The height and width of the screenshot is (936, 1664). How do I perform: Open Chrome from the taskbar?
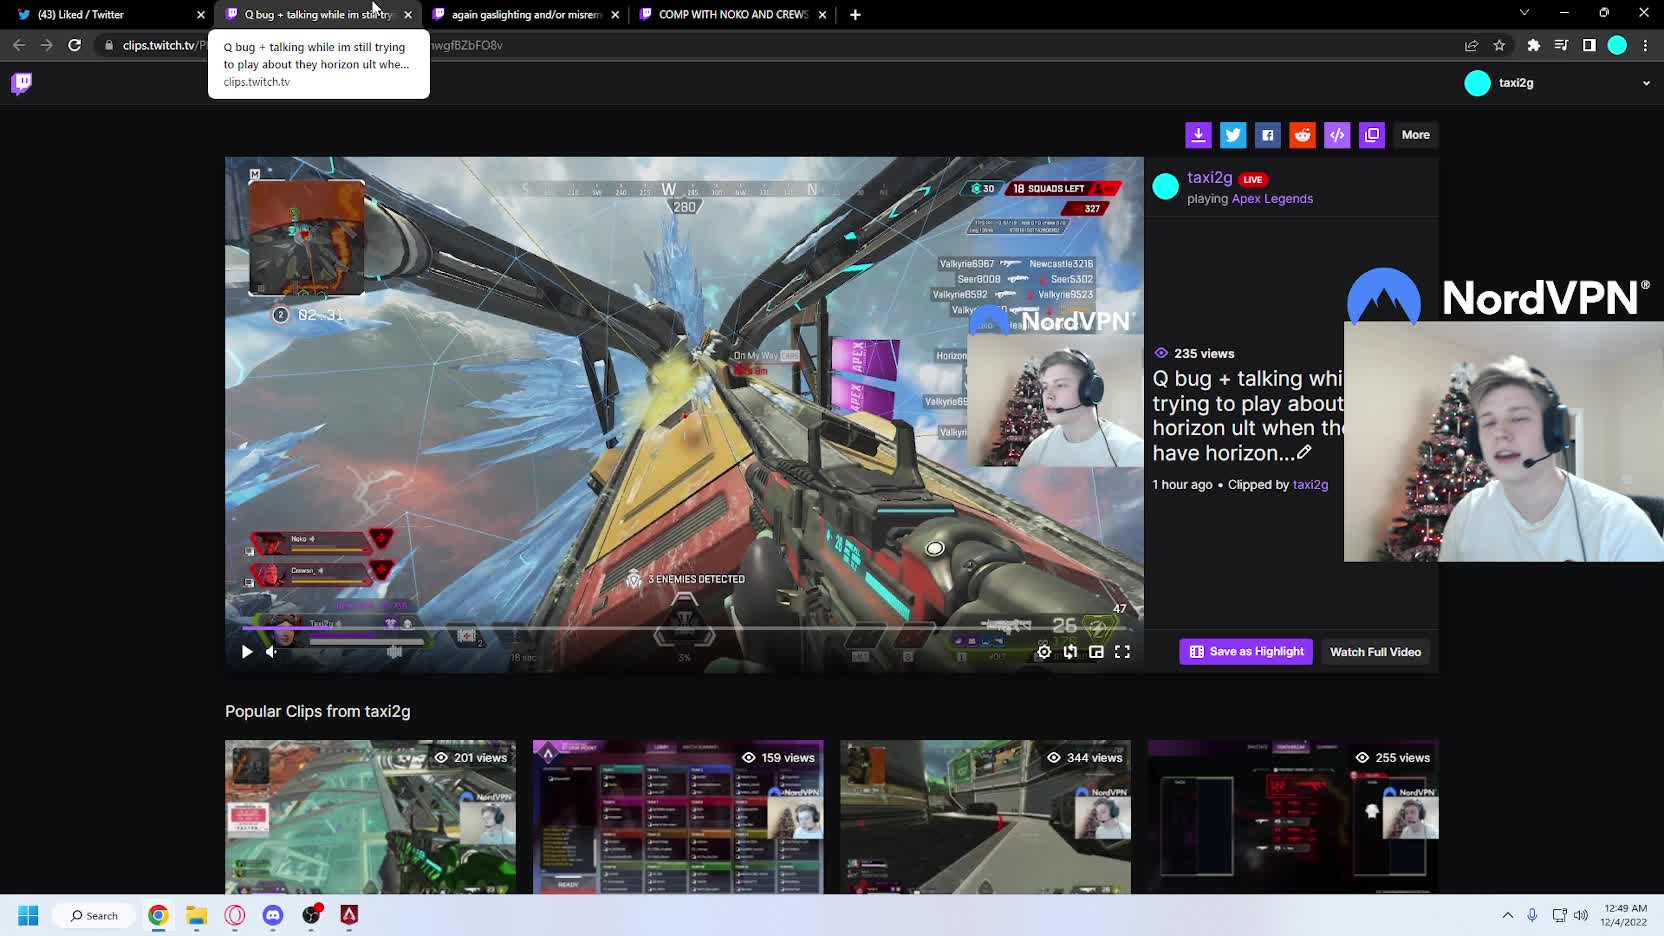tap(158, 915)
